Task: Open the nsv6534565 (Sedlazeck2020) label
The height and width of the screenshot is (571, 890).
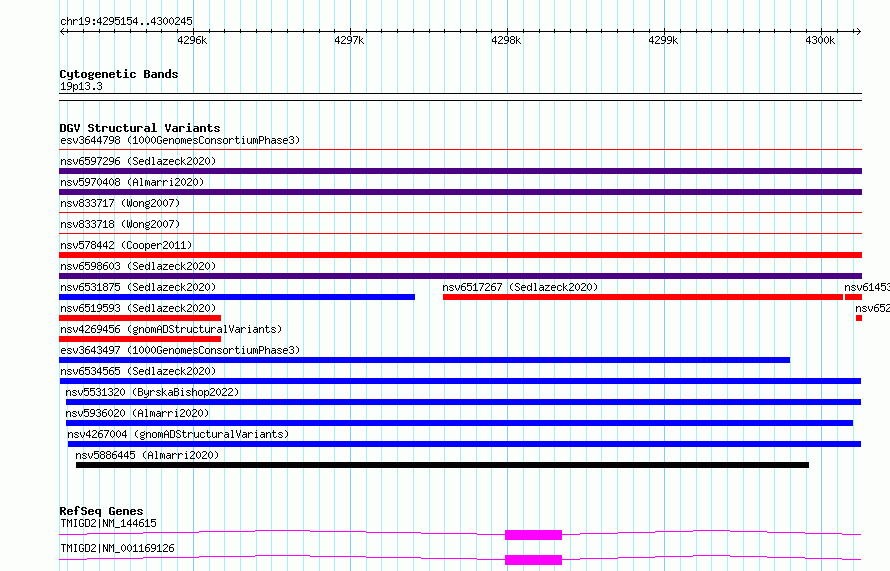Action: [138, 371]
